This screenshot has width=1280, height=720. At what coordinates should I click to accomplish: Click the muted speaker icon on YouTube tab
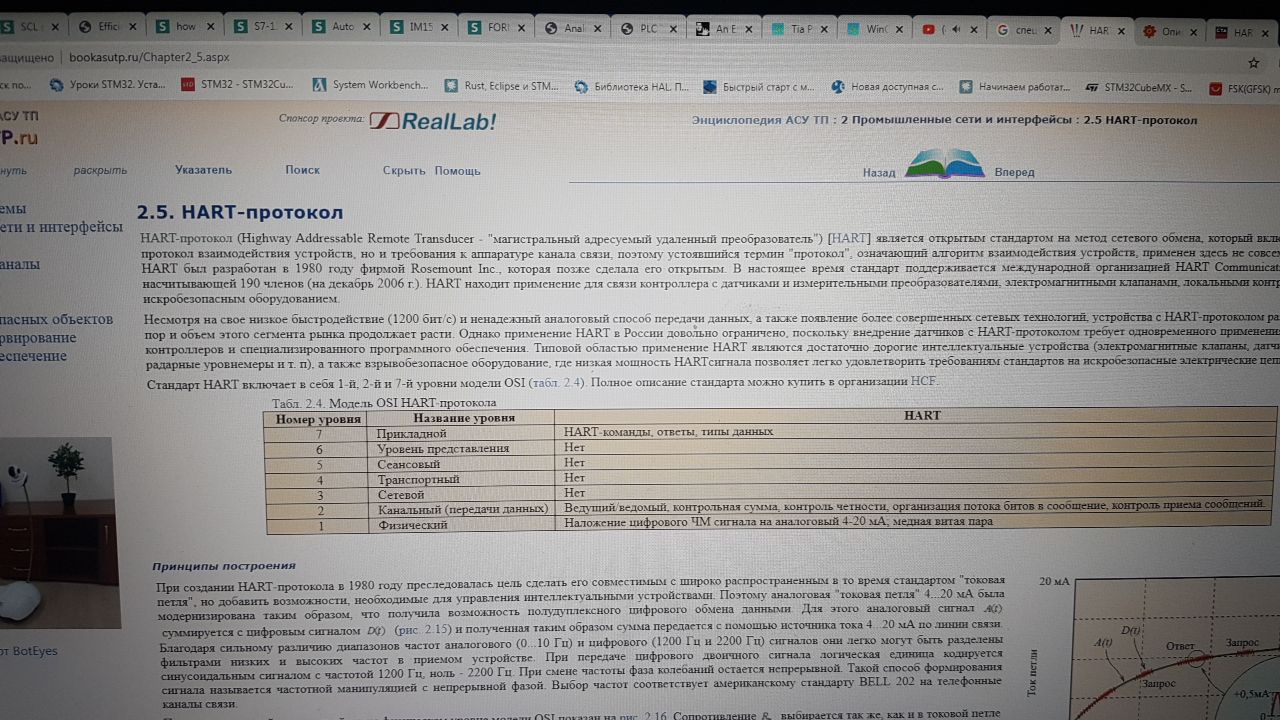956,30
